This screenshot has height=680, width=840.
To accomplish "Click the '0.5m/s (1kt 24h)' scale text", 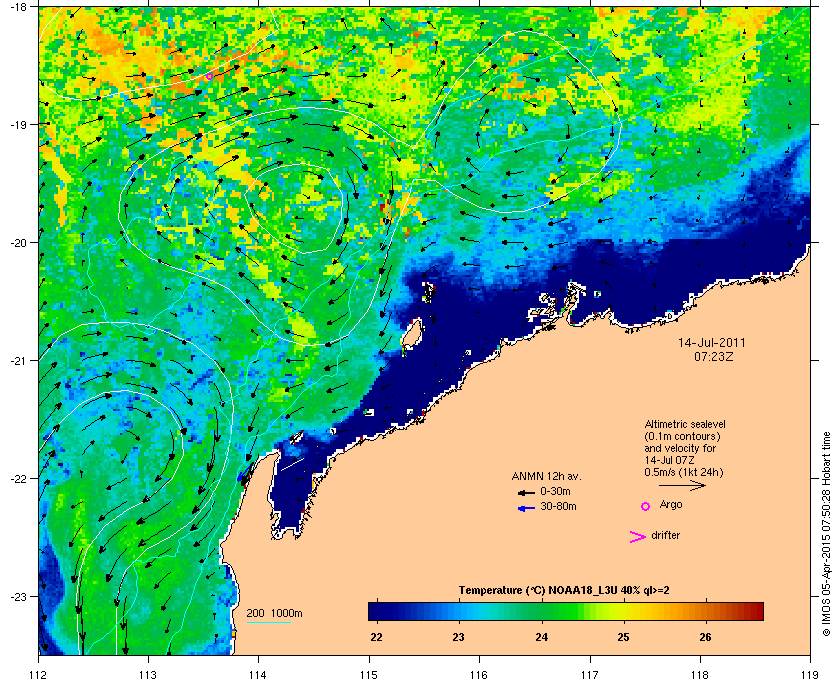I will pyautogui.click(x=684, y=472).
